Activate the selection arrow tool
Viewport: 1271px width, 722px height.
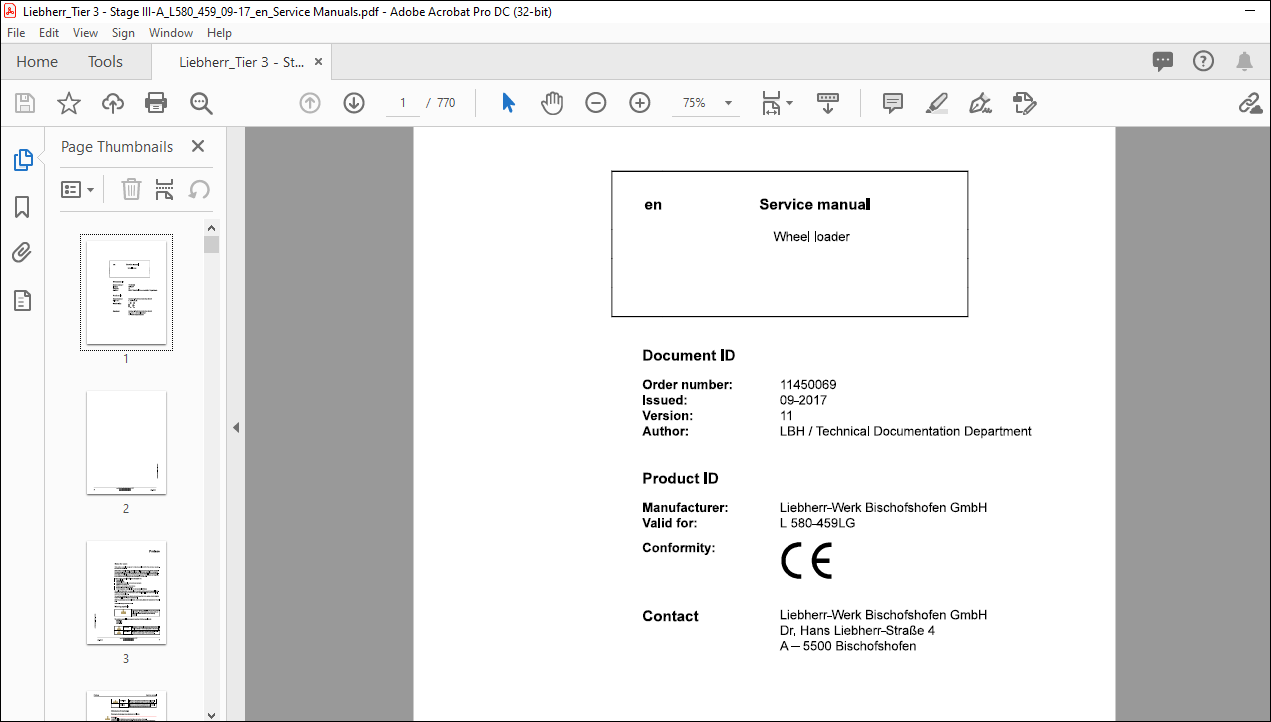508,103
